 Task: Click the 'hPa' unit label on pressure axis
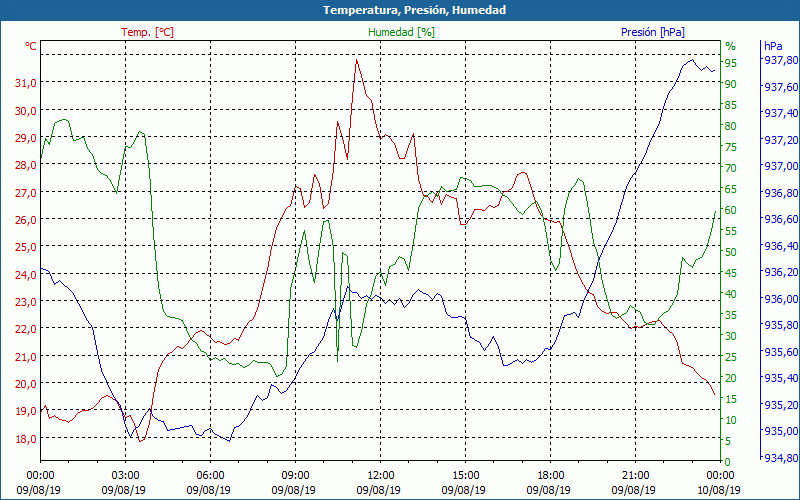click(x=773, y=46)
